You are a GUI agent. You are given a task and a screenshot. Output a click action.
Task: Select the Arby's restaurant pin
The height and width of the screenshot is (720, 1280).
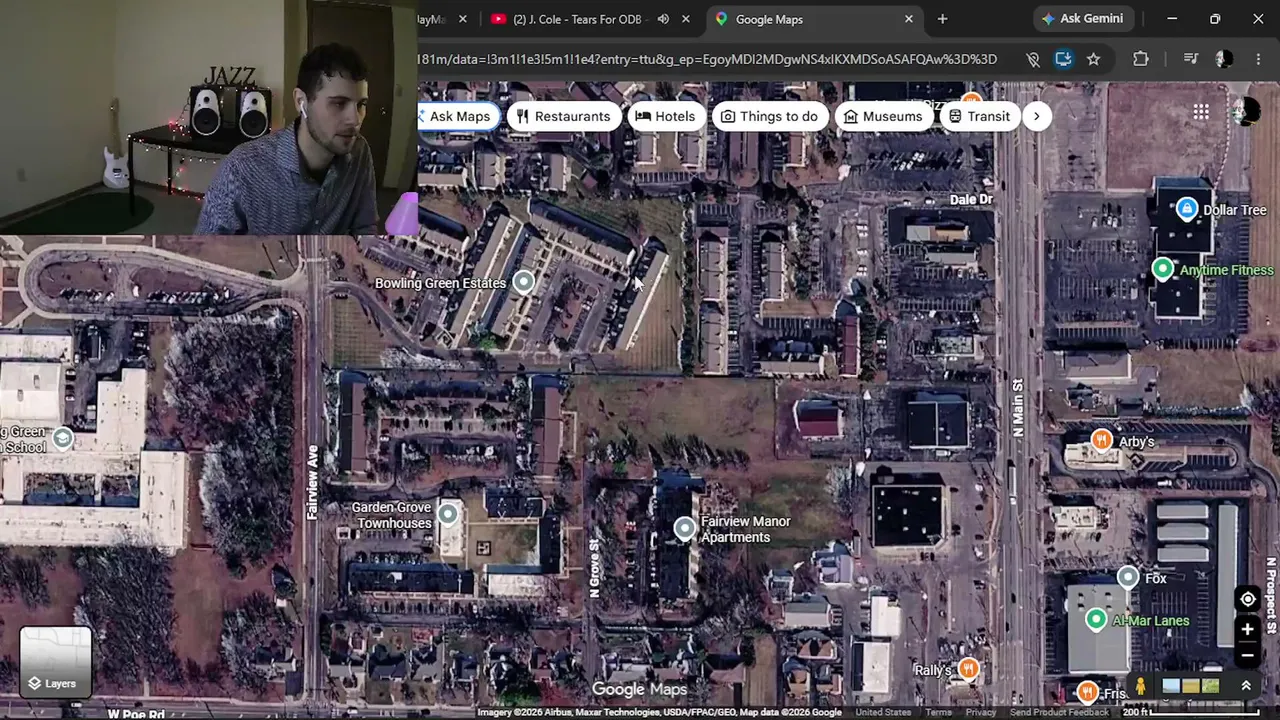1101,440
